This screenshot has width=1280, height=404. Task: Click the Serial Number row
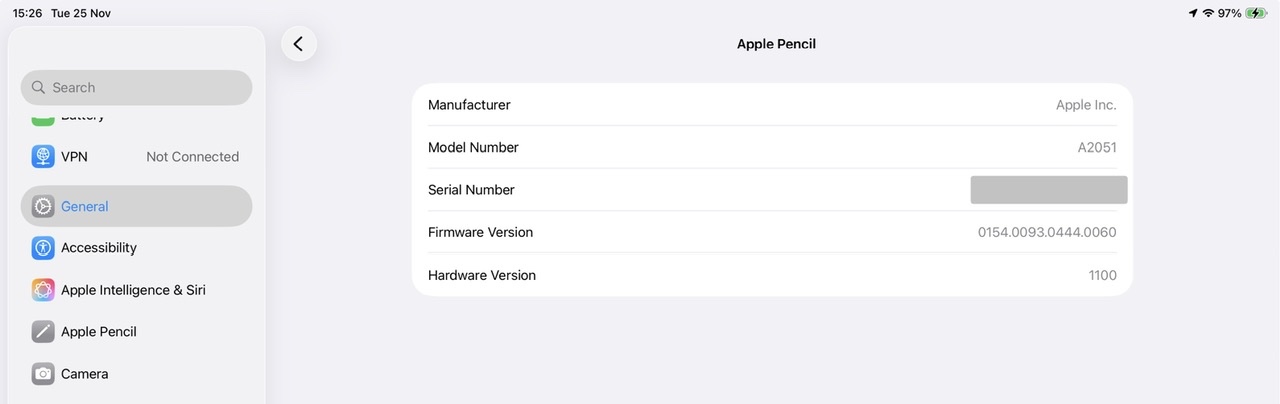point(772,190)
